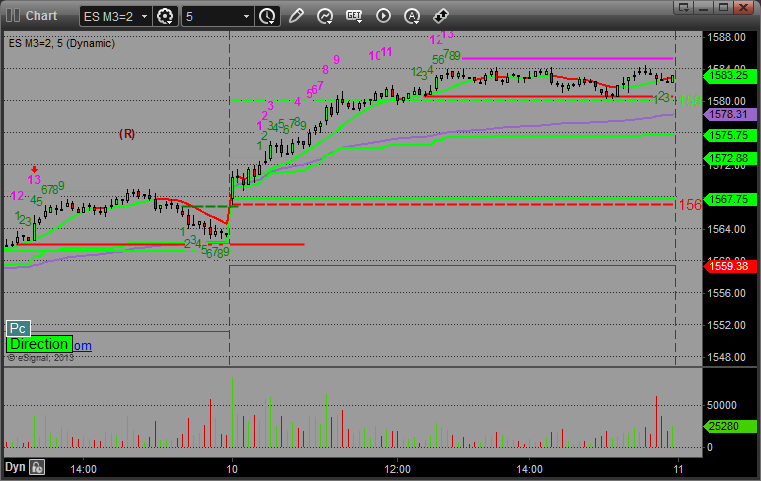Select the pencil drawing tool

click(x=296, y=16)
